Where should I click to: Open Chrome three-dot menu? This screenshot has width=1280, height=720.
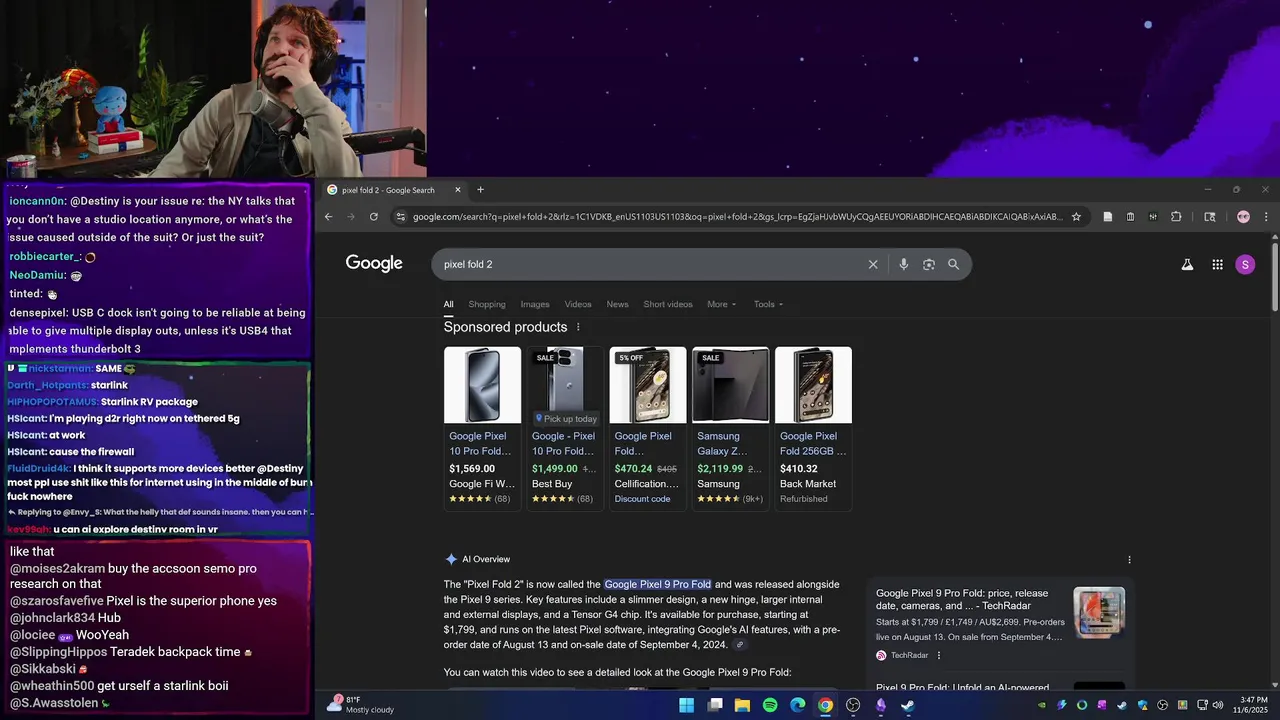1266,216
